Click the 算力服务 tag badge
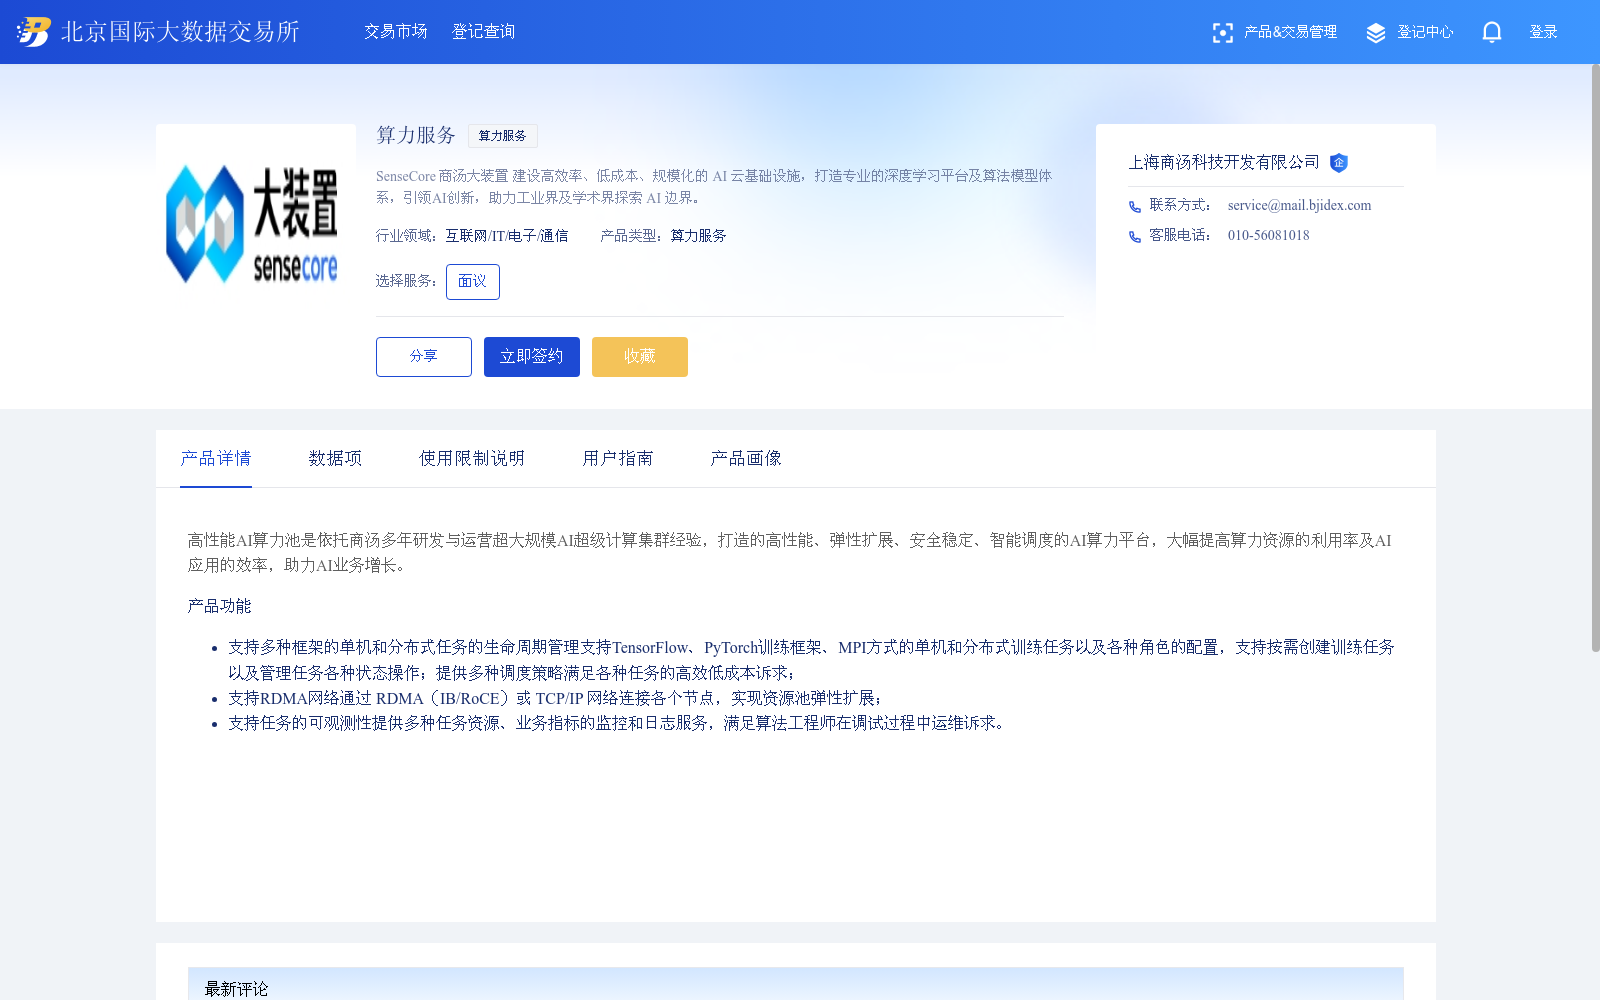Viewport: 1600px width, 1000px height. point(503,136)
